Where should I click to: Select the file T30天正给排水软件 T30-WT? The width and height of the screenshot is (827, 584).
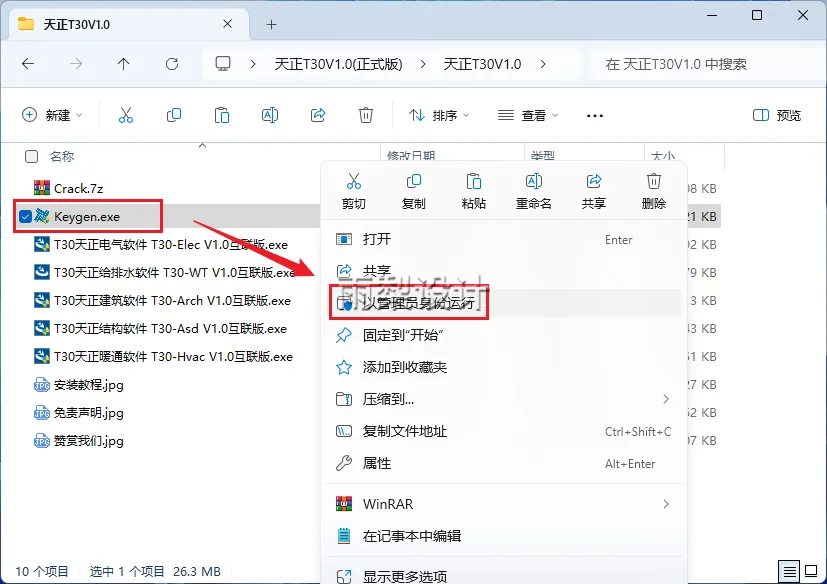(x=174, y=272)
